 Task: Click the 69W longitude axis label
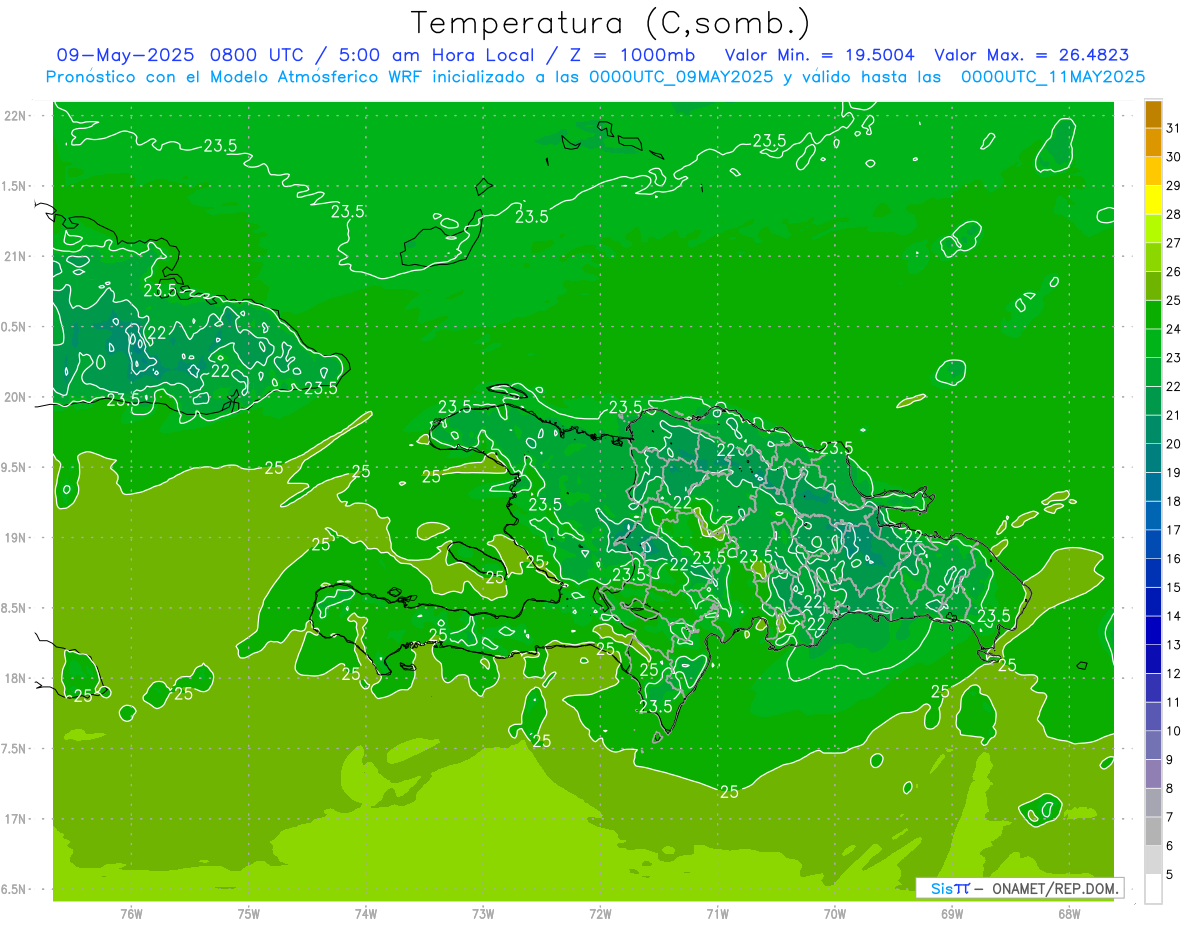point(952,914)
